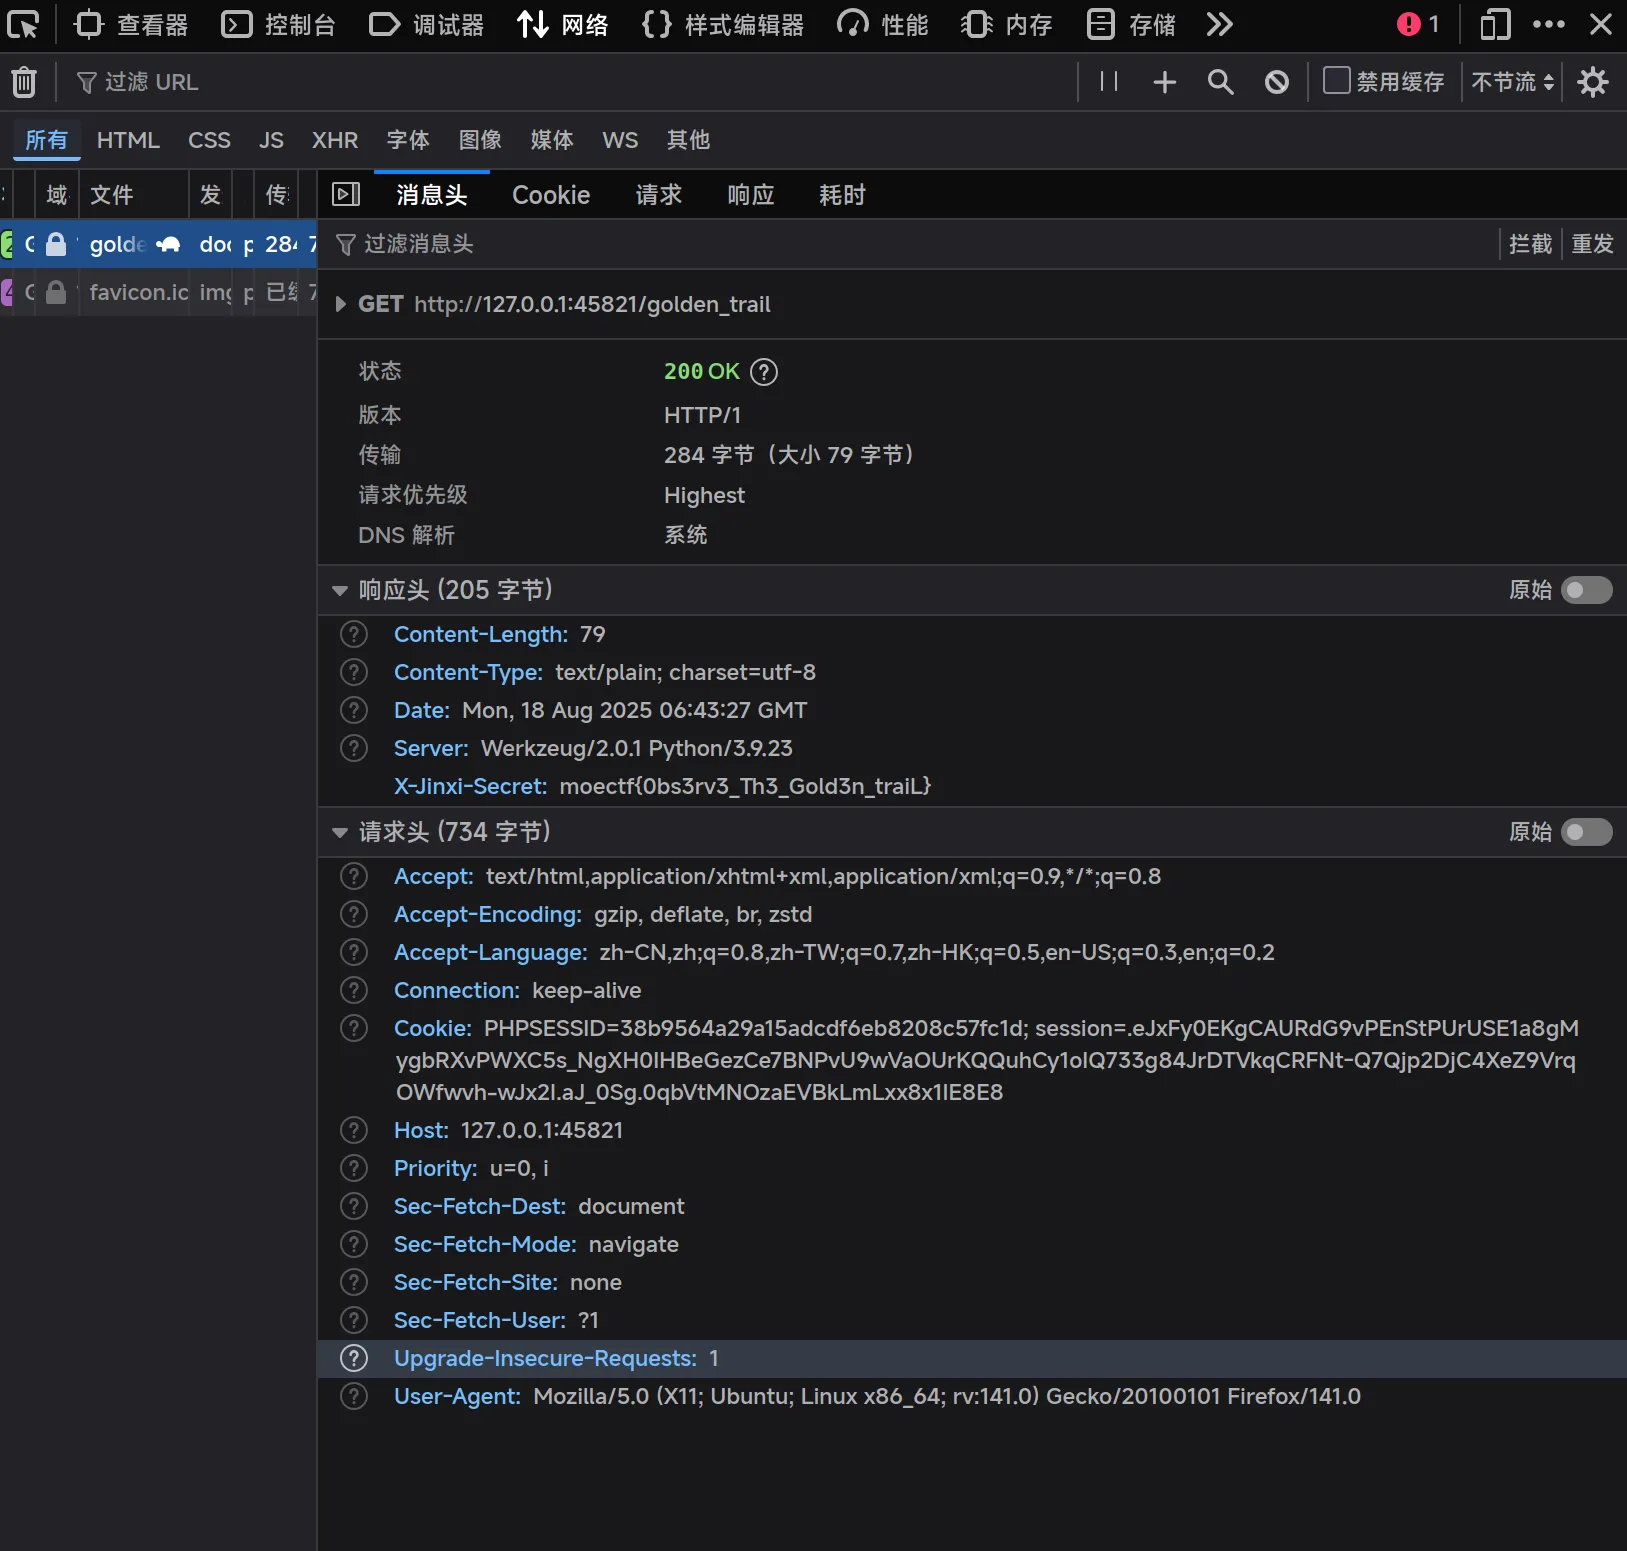Click the trash icon to clear network requests
1627x1551 pixels.
[24, 82]
